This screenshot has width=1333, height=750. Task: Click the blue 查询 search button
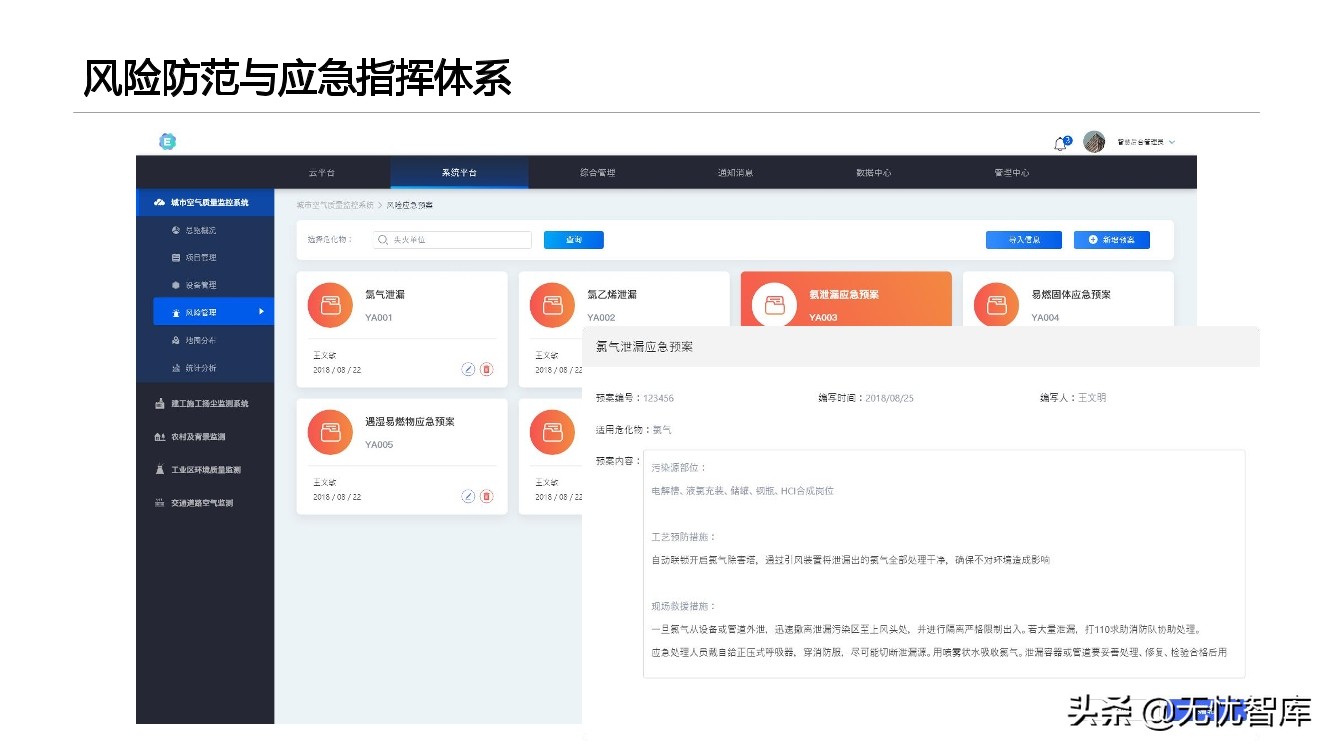click(574, 240)
